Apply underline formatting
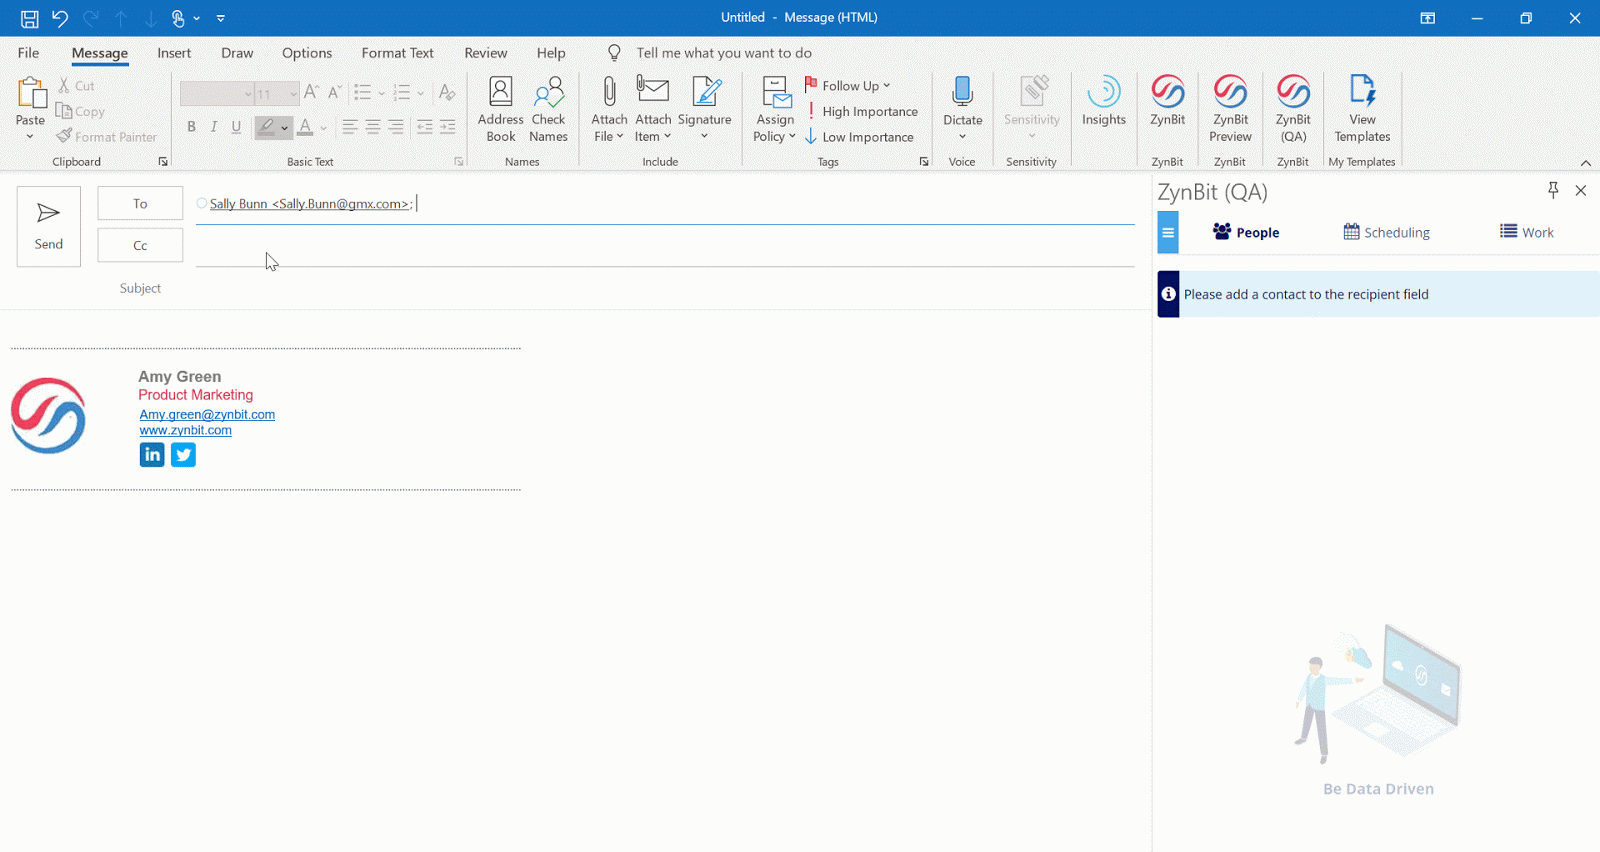This screenshot has height=852, width=1600. coord(236,127)
